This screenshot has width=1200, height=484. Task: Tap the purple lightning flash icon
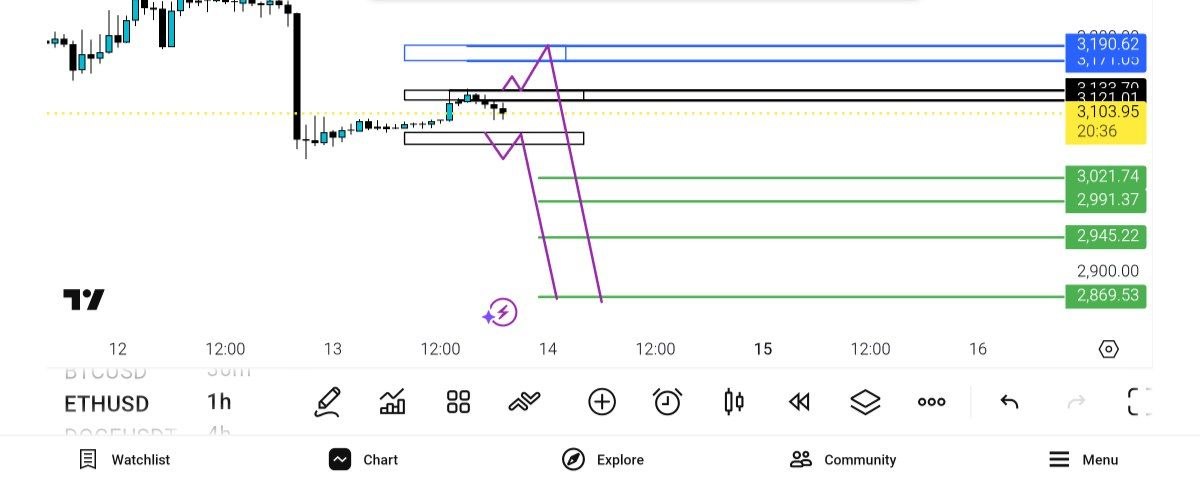pyautogui.click(x=502, y=312)
